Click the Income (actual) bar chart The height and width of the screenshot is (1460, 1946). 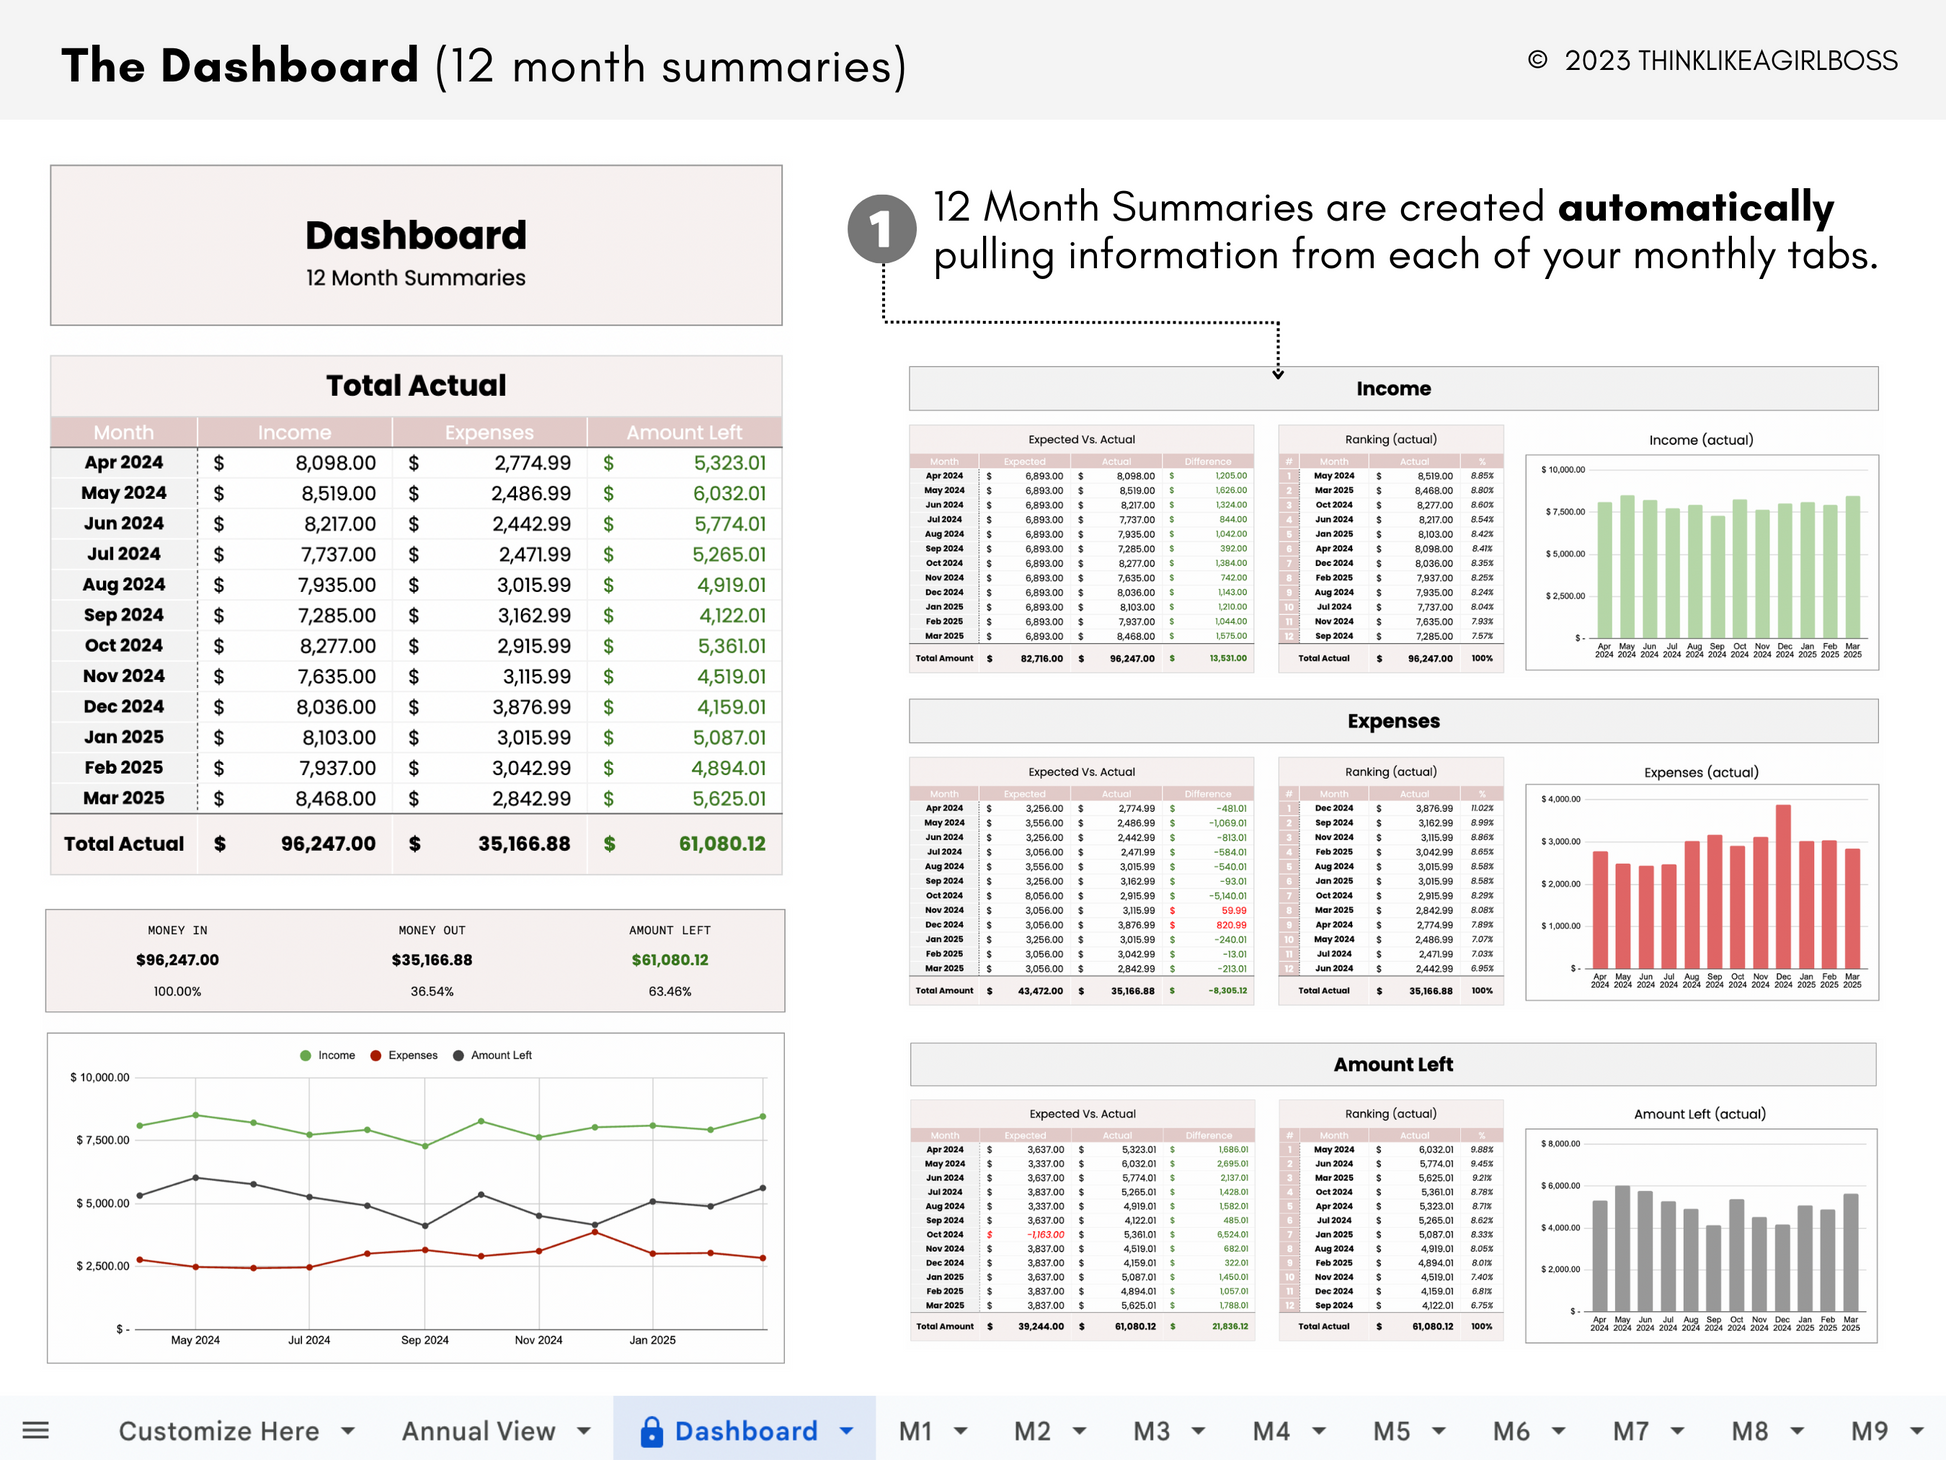[x=1701, y=562]
